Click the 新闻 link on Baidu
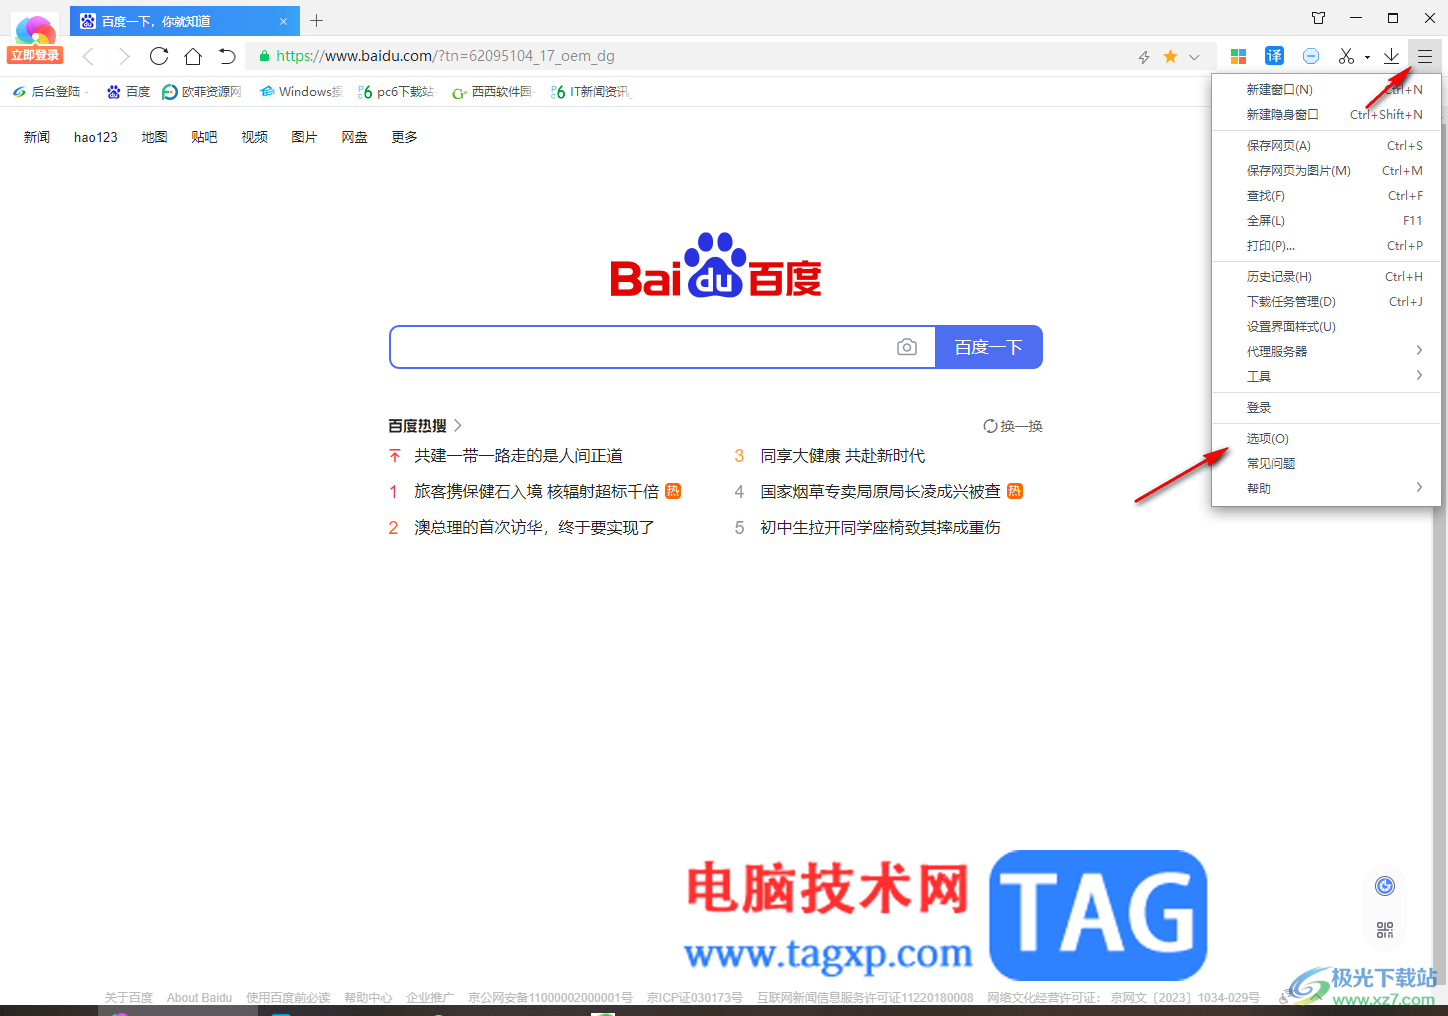The height and width of the screenshot is (1016, 1448). (x=37, y=137)
